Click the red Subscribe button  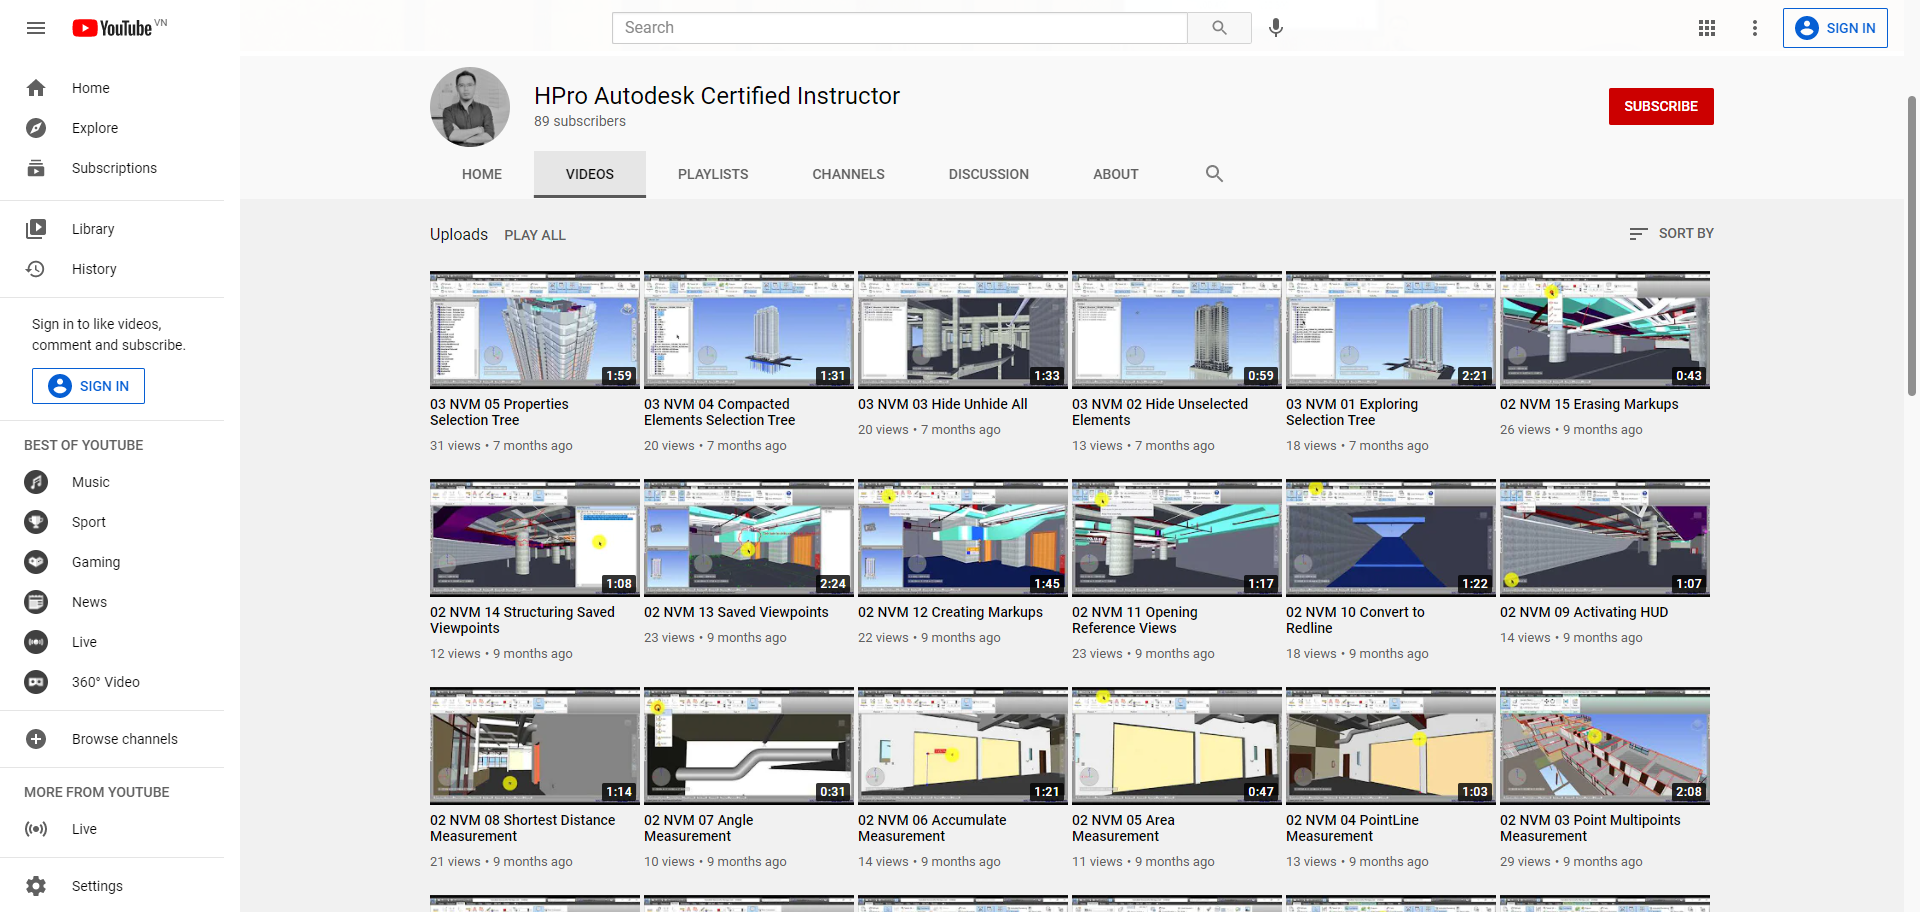tap(1660, 106)
